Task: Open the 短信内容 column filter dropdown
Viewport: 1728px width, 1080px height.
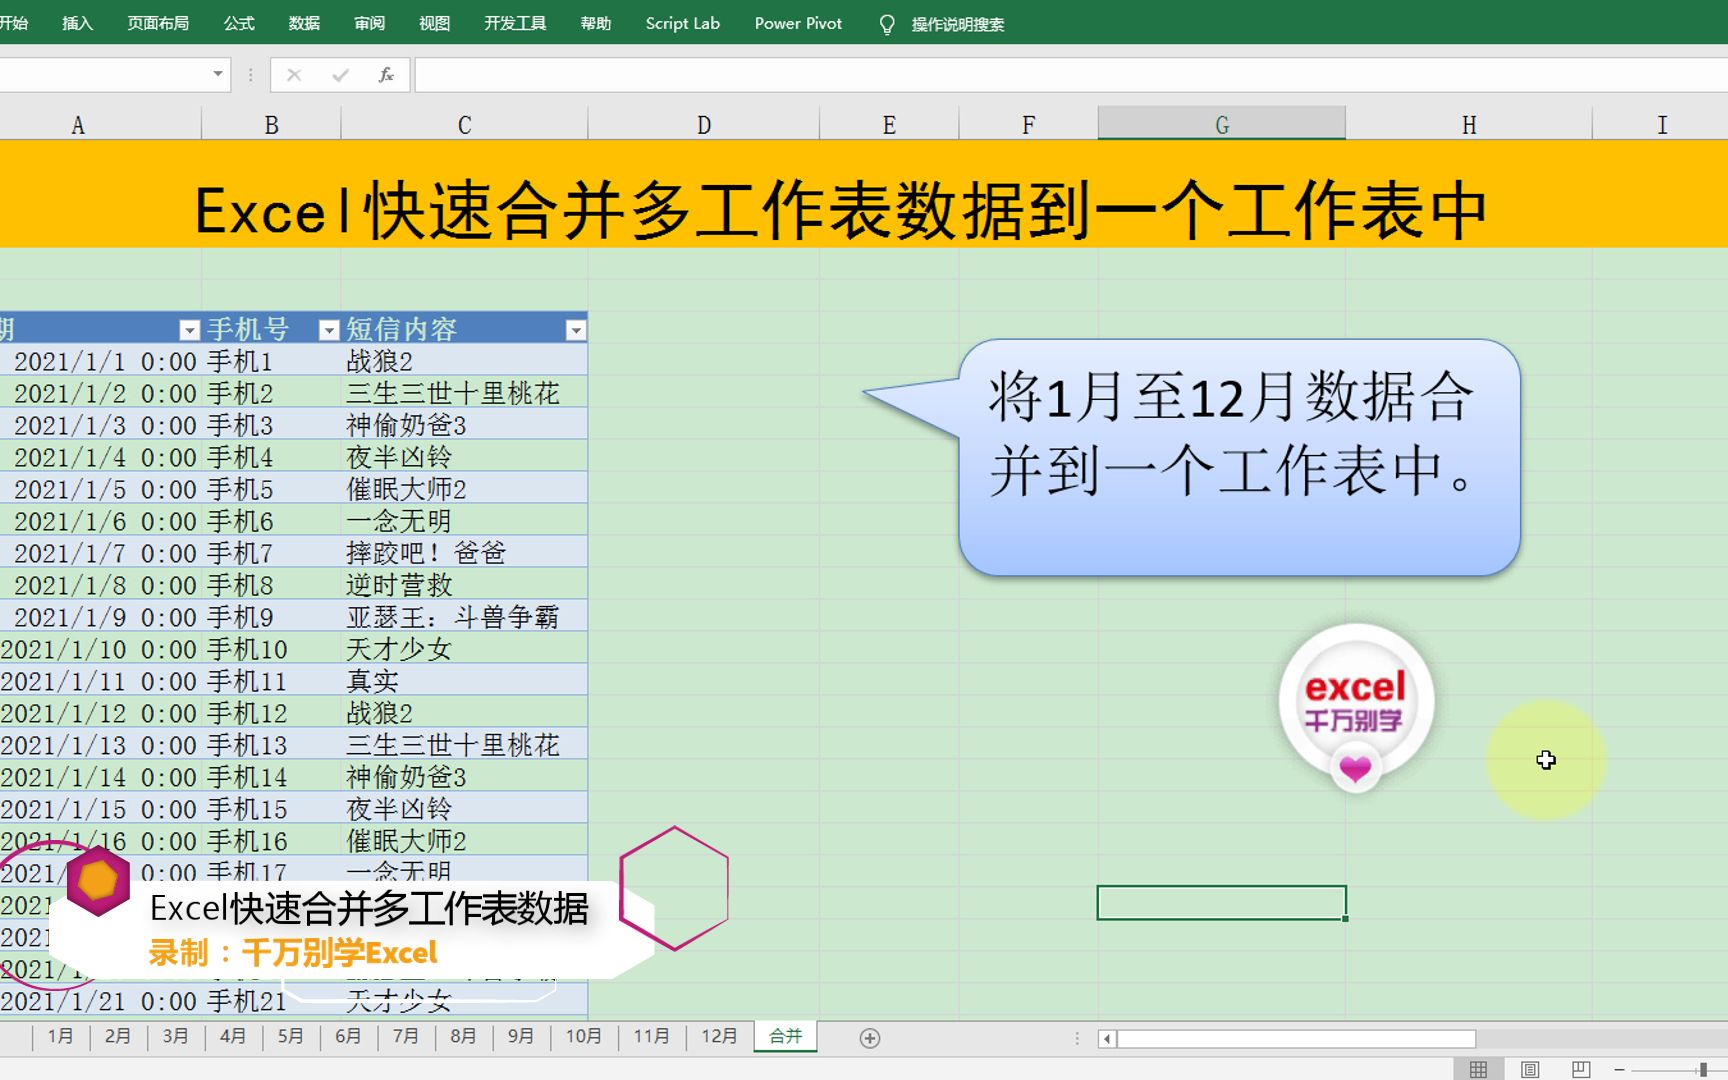Action: click(x=575, y=330)
